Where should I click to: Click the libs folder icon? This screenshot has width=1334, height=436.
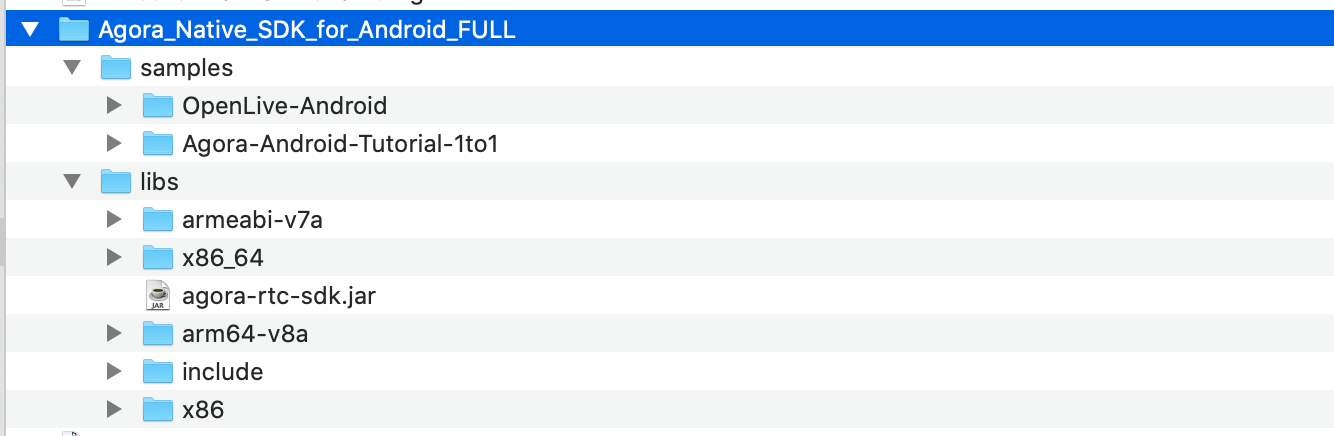[116, 182]
